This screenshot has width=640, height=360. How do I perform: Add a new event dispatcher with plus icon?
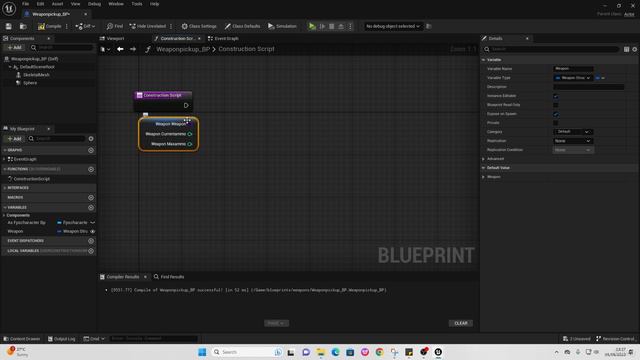coord(91,241)
